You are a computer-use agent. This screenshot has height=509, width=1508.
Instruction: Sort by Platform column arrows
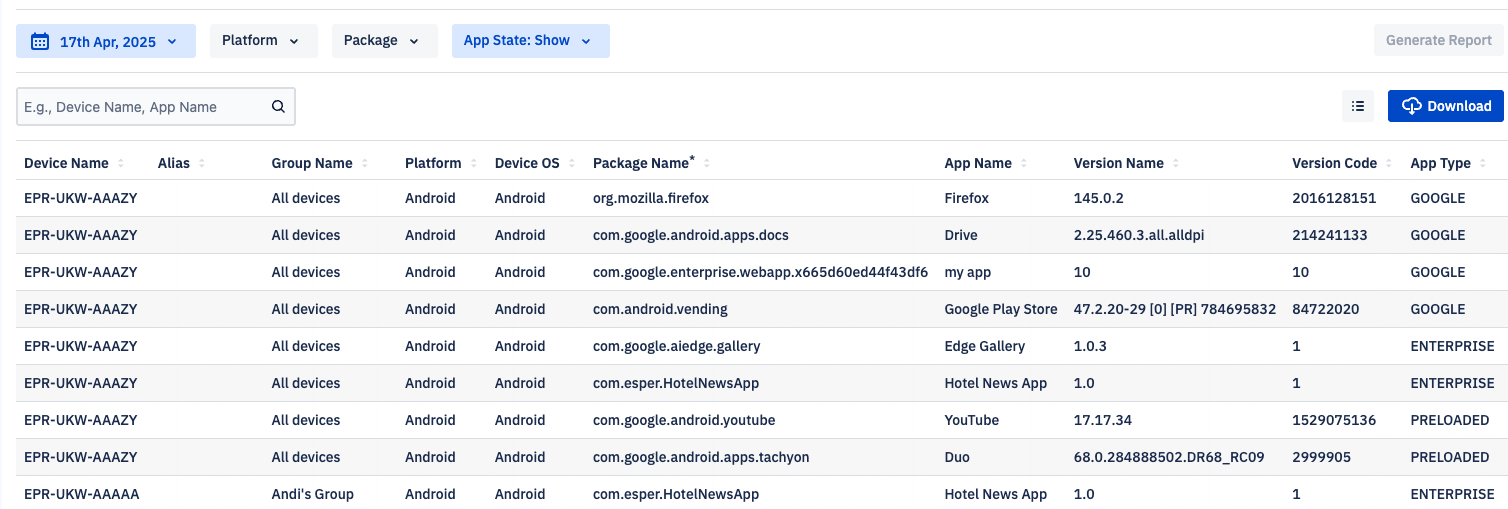[473, 163]
